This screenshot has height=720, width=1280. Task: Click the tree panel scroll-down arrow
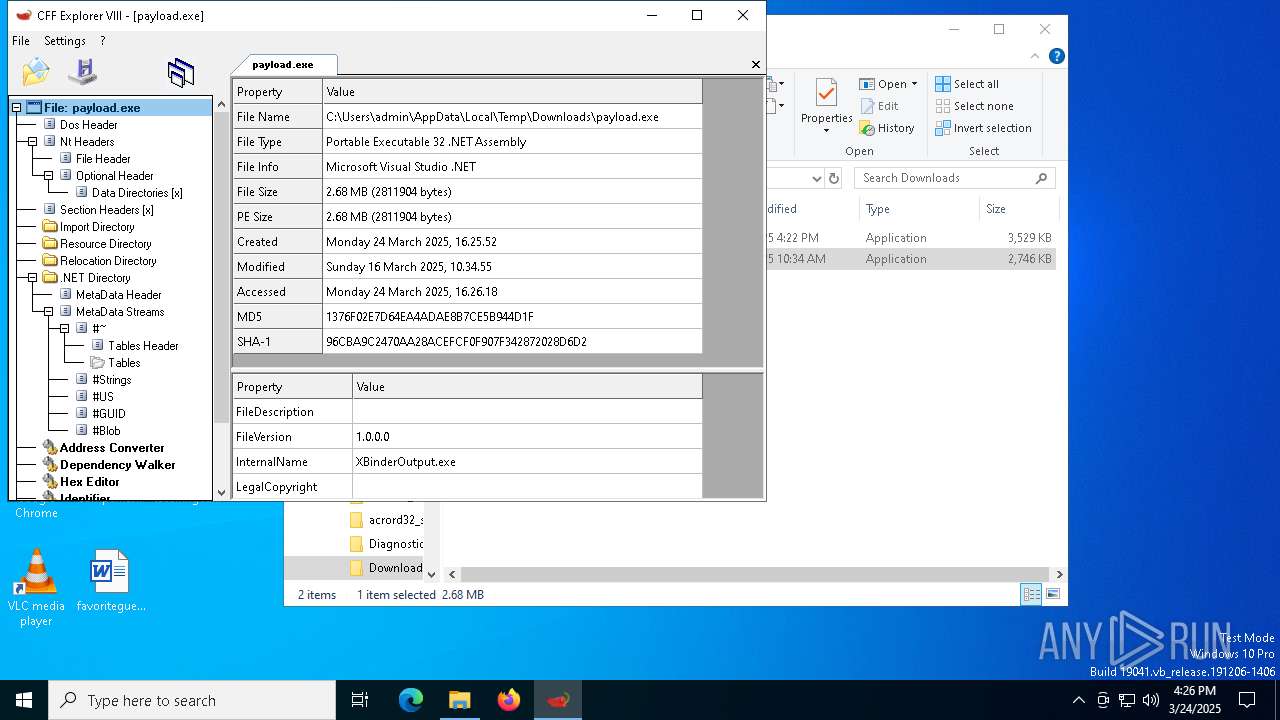[x=221, y=492]
